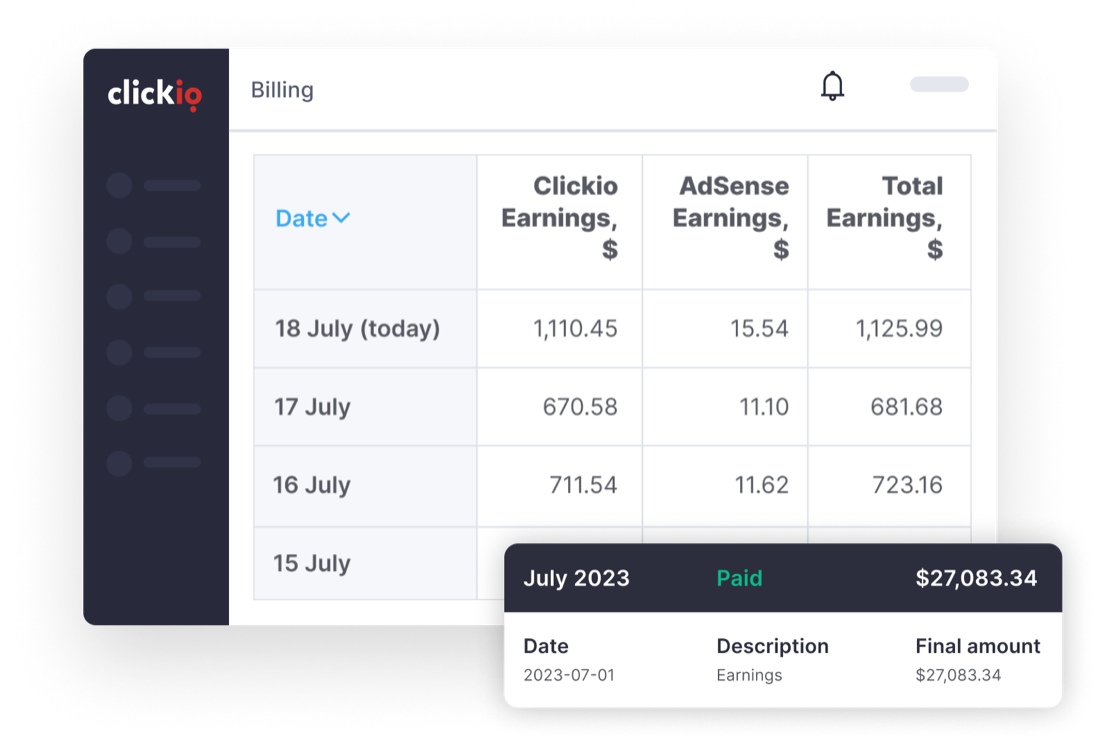Image resolution: width=1096 pixels, height=744 pixels.
Task: Select the 15 July row label
Action: pos(312,564)
